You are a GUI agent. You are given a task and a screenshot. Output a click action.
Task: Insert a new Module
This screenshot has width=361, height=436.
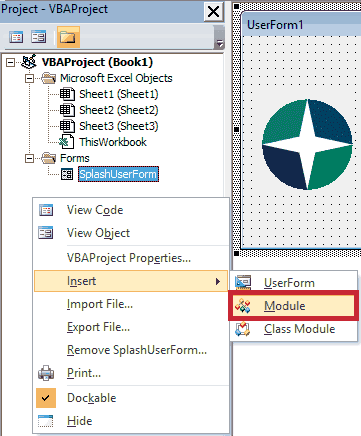point(293,306)
